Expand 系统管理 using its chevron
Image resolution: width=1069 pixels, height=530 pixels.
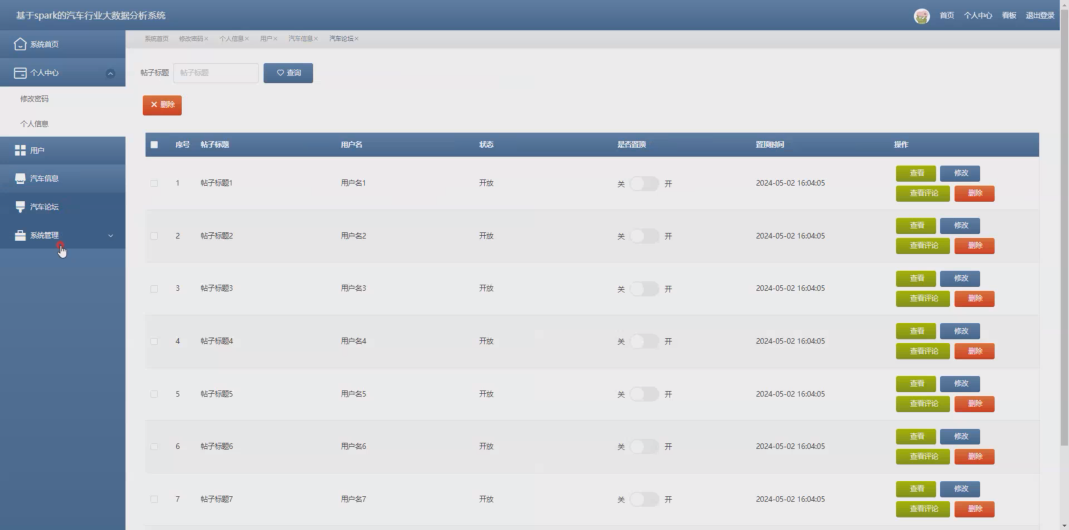tap(110, 236)
